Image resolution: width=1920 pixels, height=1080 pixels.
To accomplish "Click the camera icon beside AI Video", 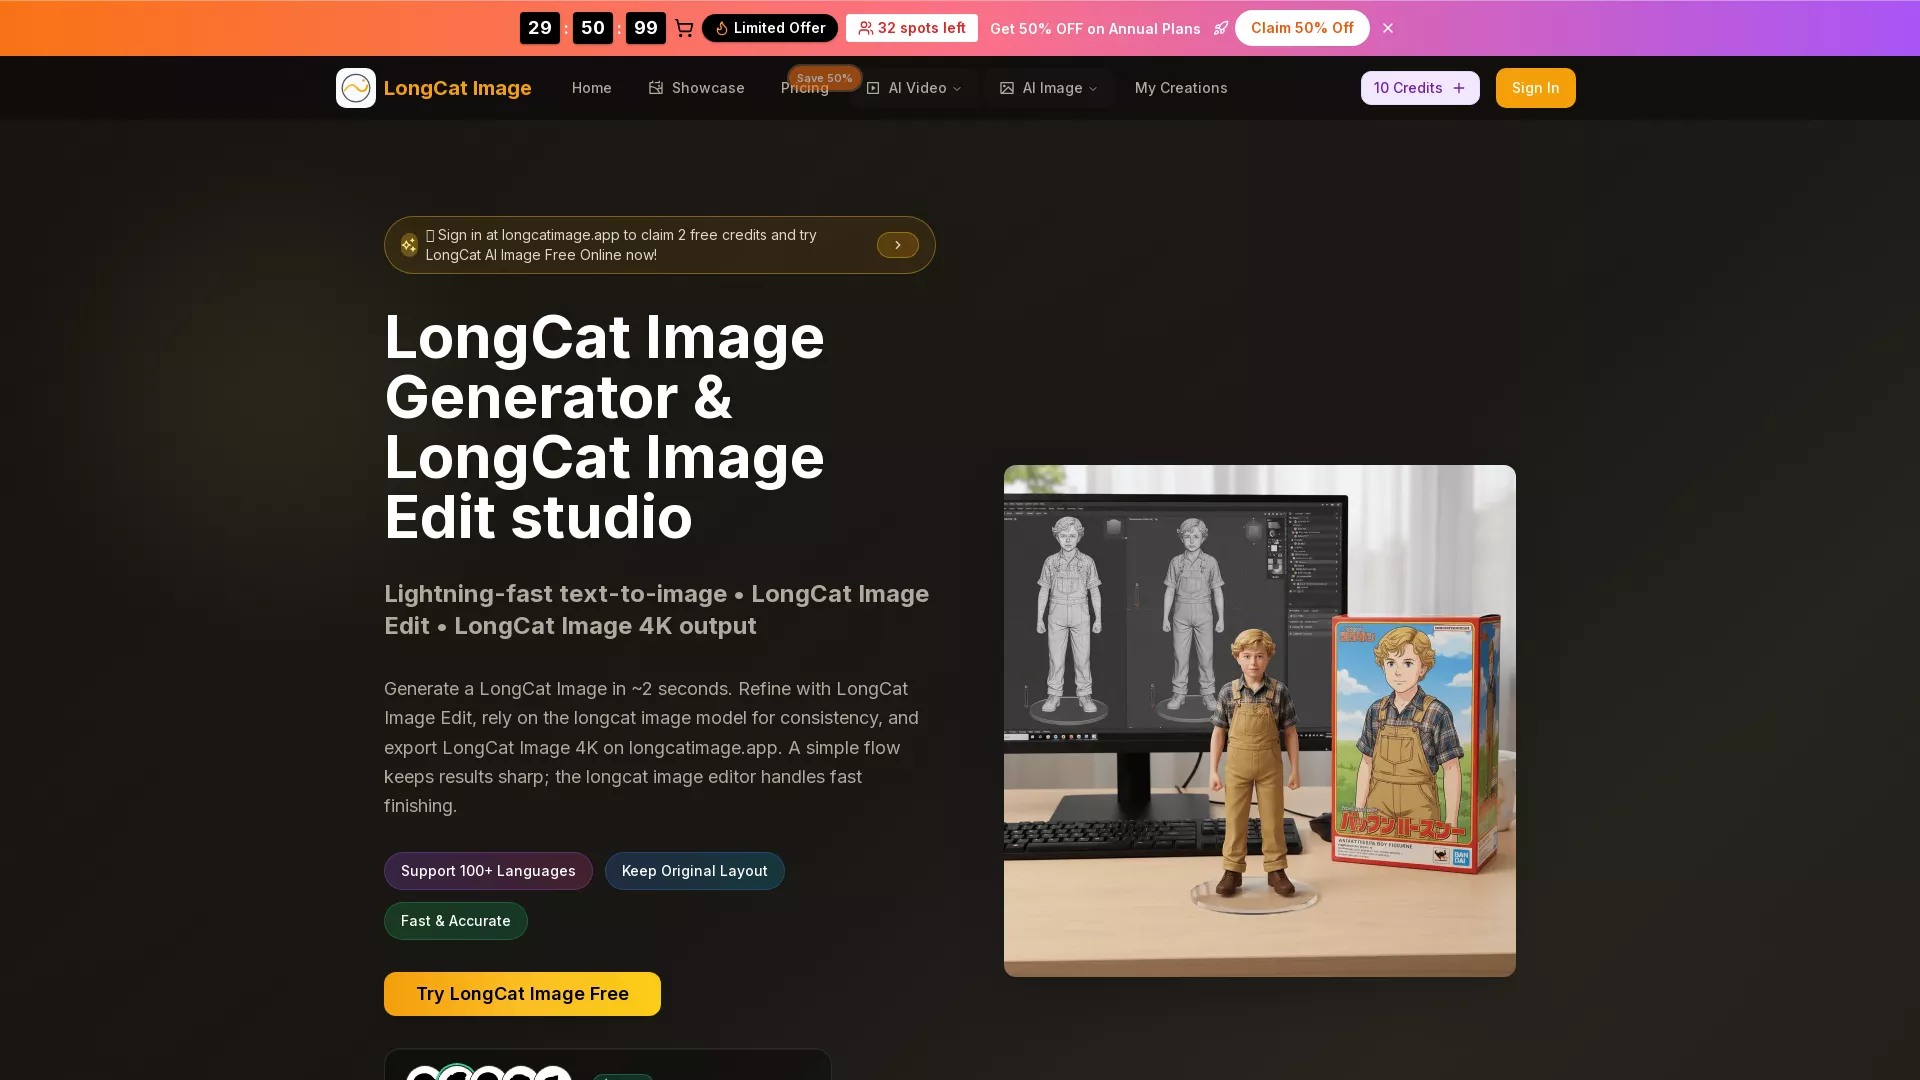I will [x=872, y=88].
